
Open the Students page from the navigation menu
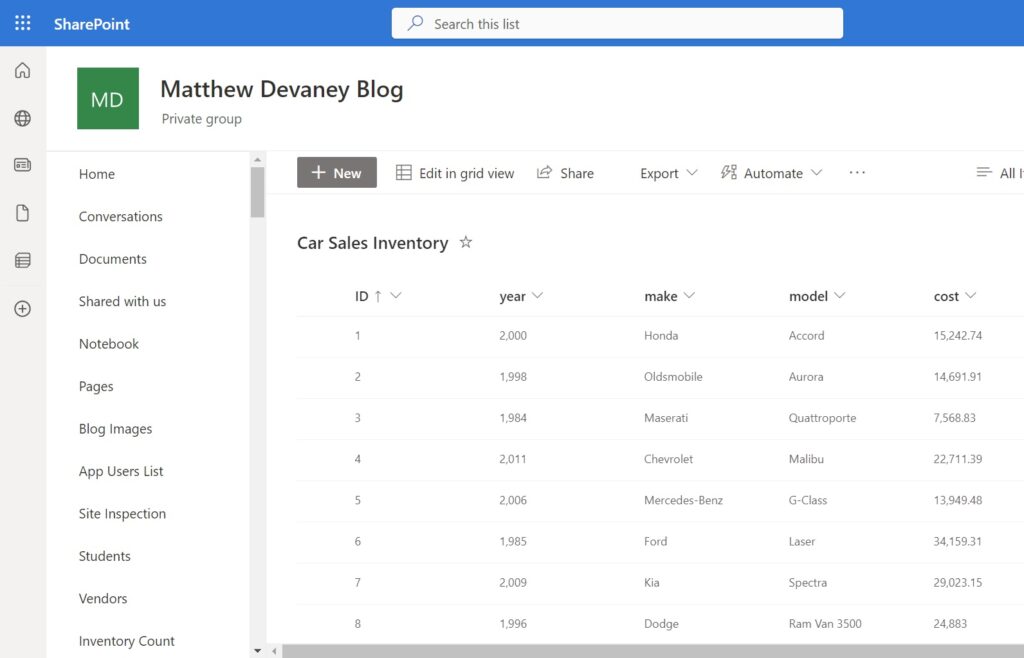click(x=104, y=556)
